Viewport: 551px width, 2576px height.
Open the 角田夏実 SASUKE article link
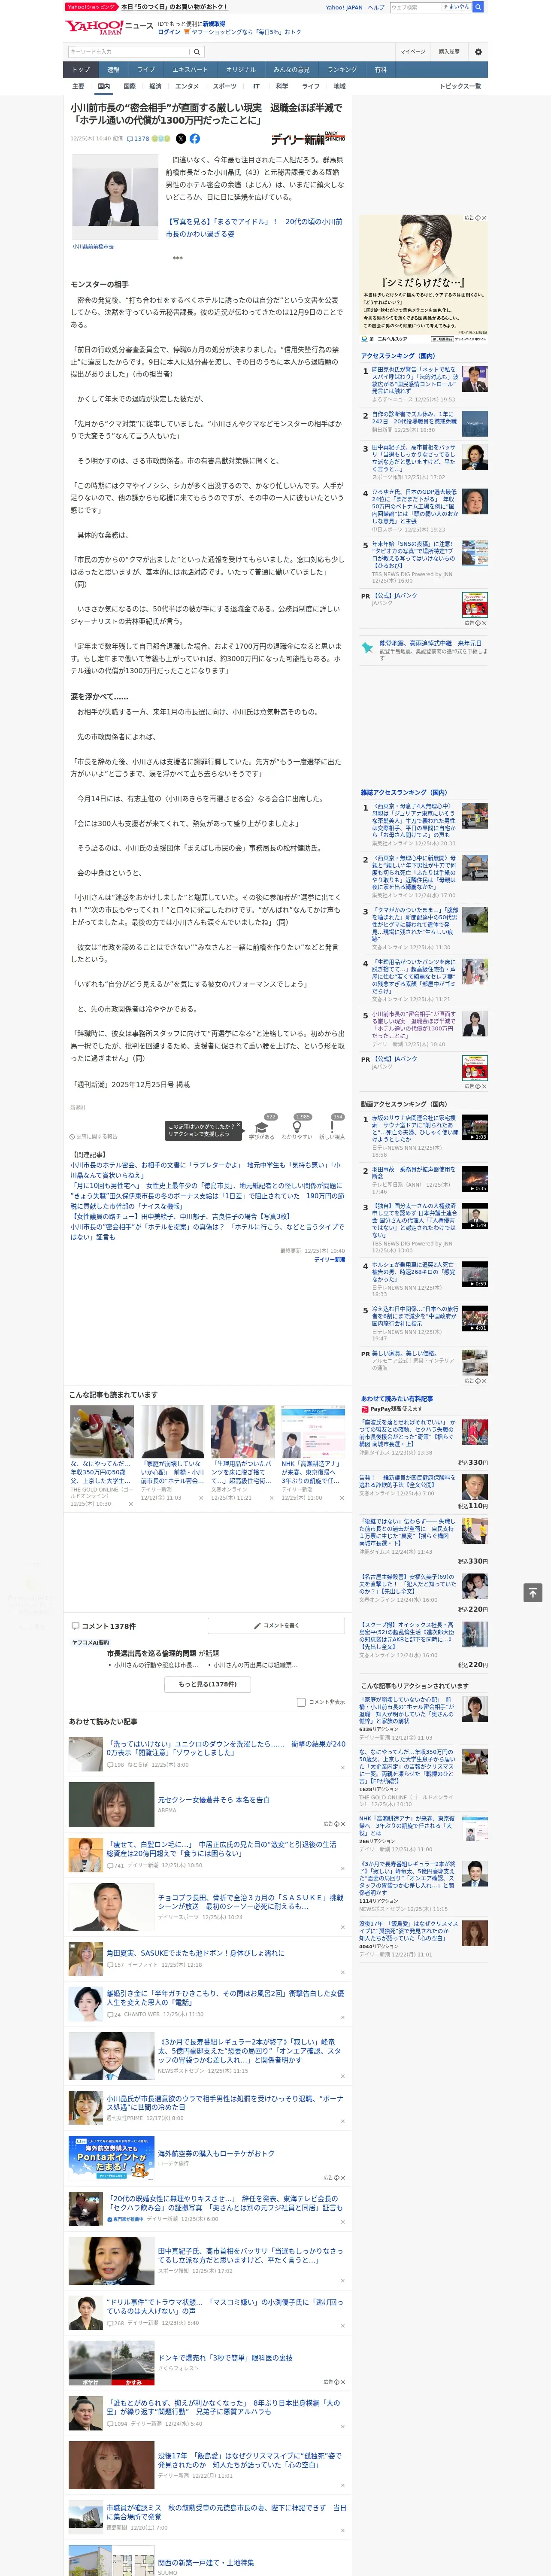pos(196,1953)
